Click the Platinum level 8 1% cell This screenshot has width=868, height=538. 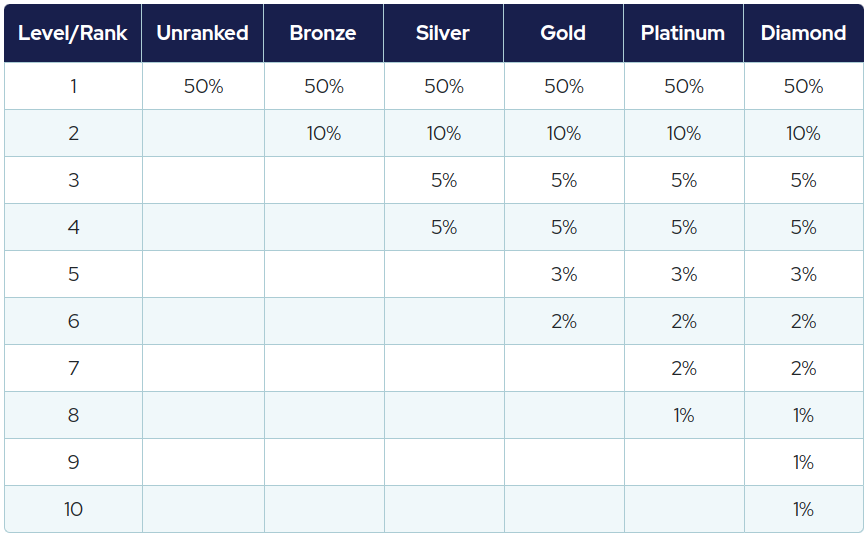[684, 415]
